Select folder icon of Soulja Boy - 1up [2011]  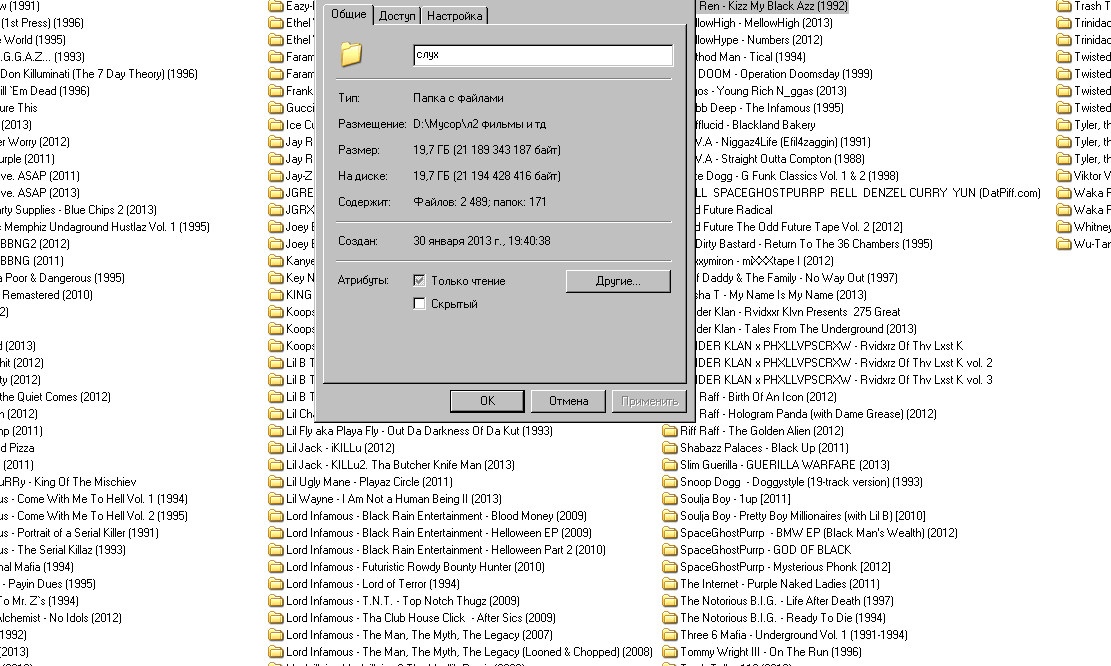[670, 499]
